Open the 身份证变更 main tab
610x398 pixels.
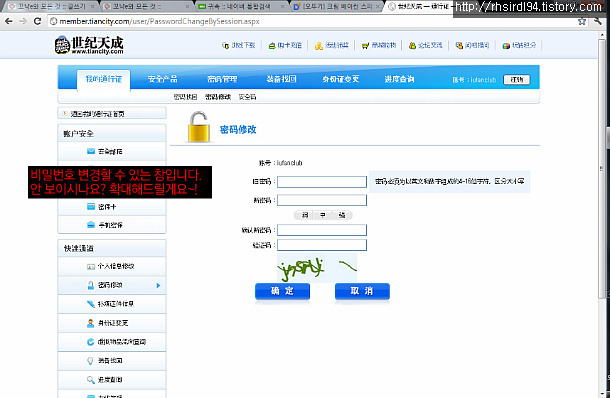pos(340,79)
